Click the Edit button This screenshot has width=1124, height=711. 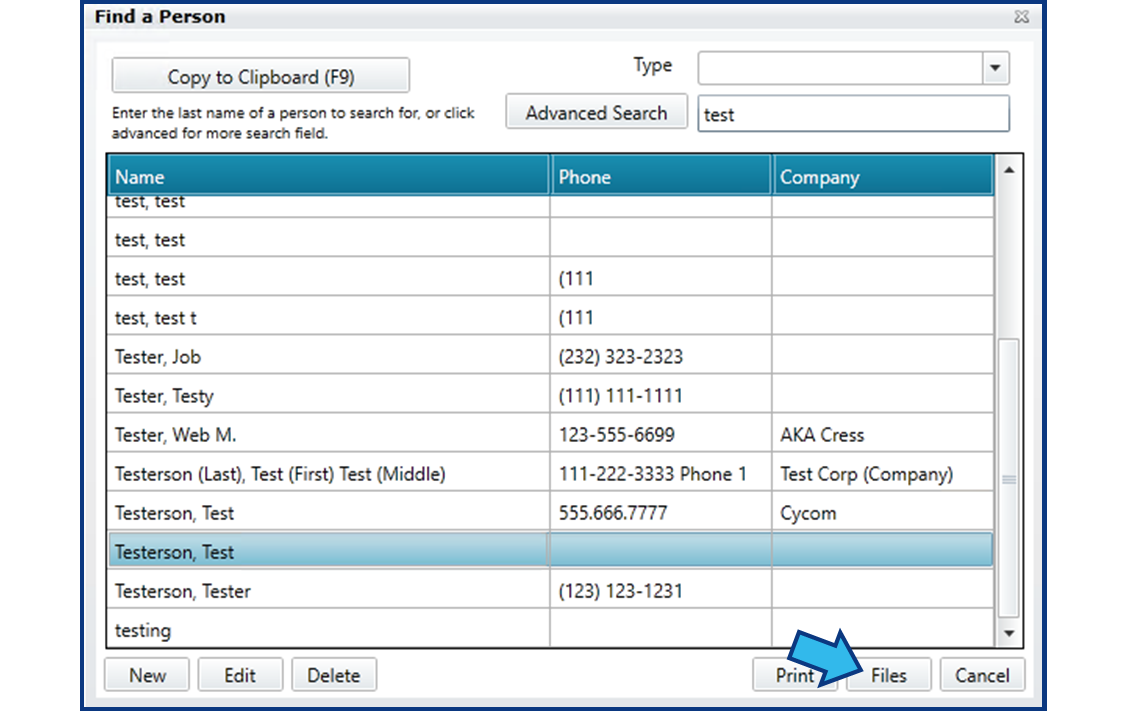coord(239,674)
